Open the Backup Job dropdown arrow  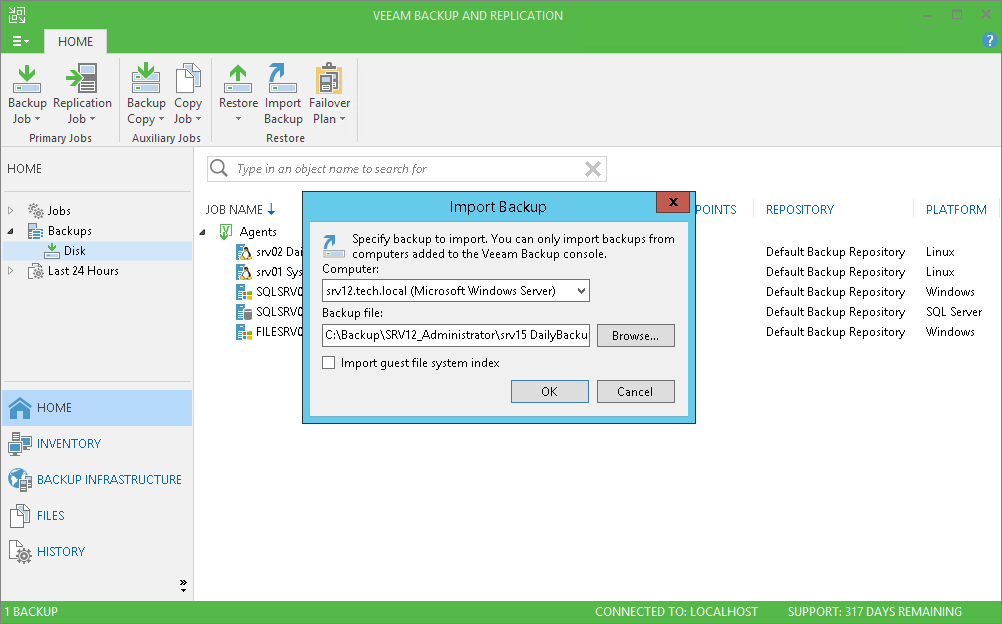(37, 119)
